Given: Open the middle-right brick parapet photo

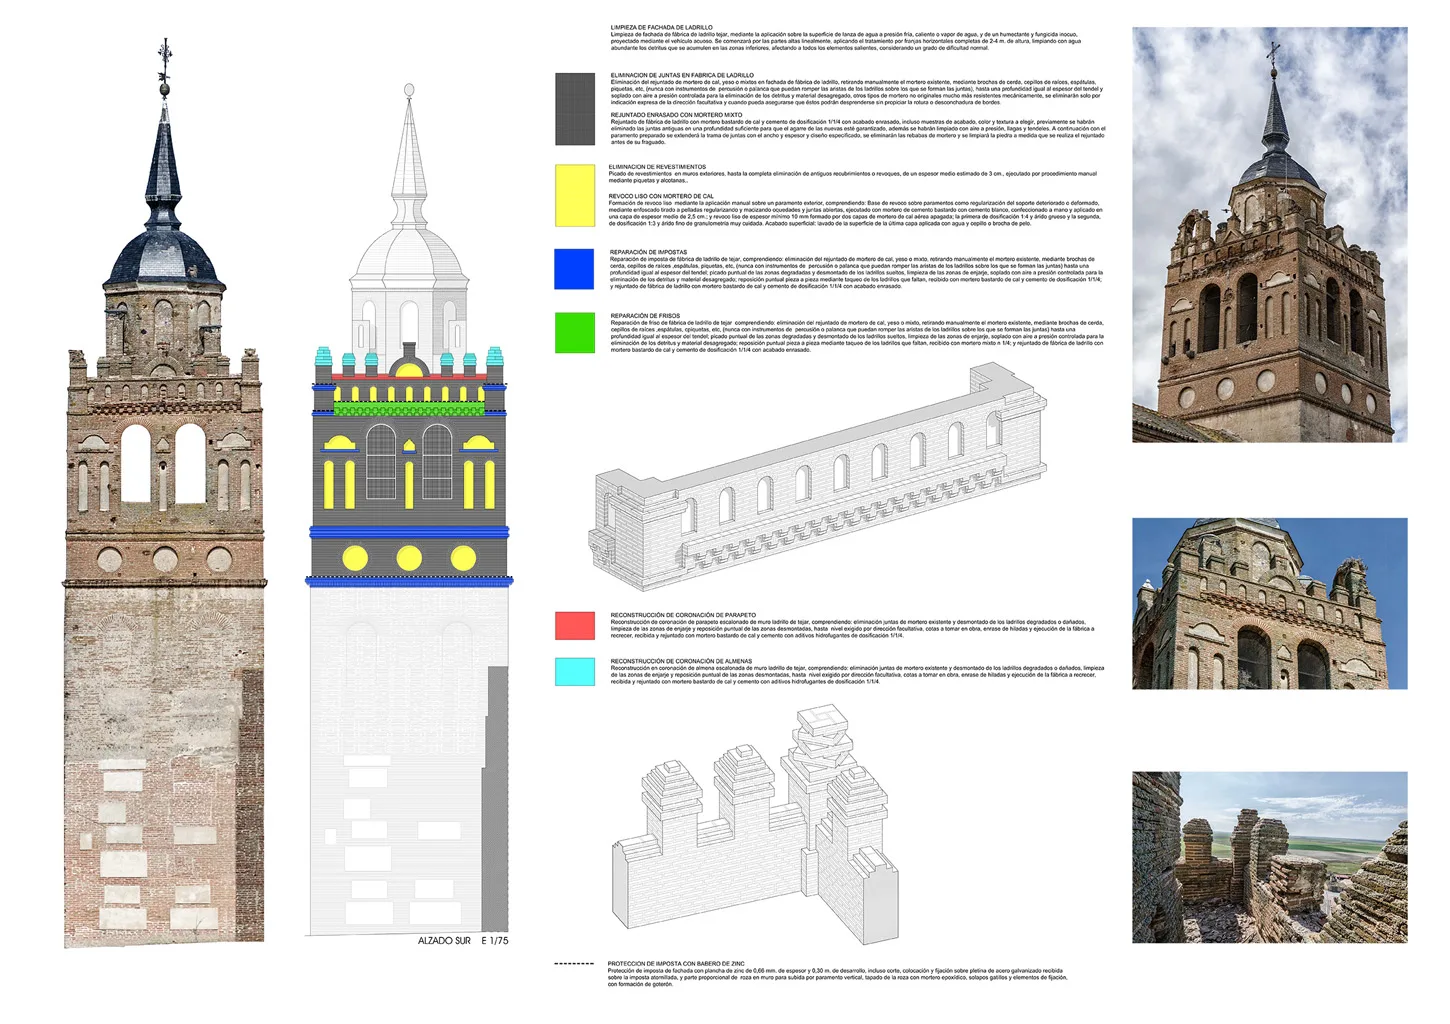Looking at the screenshot, I should tap(1269, 603).
